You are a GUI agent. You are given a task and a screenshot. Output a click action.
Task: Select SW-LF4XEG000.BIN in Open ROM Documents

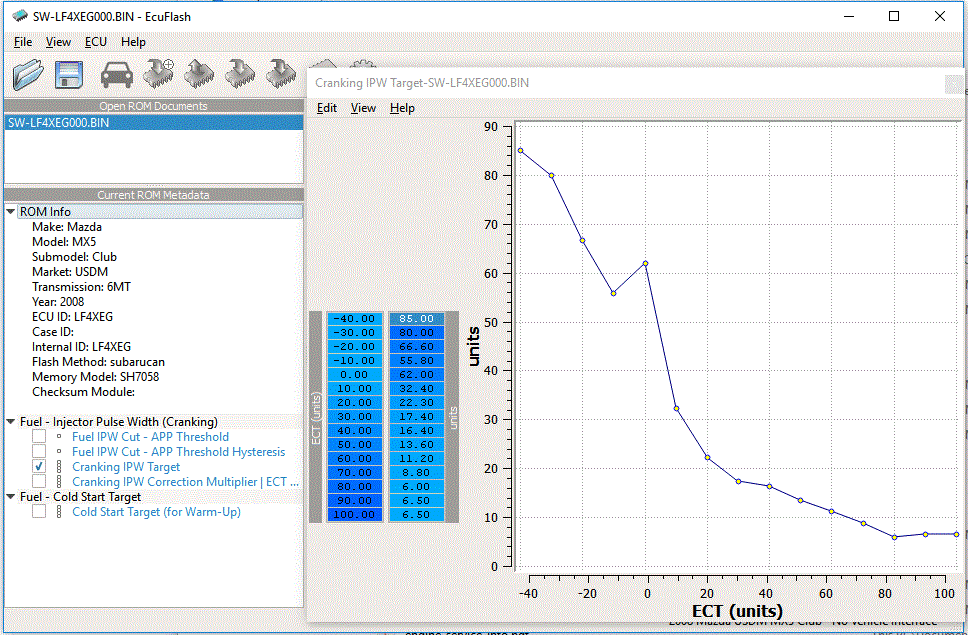pos(58,123)
